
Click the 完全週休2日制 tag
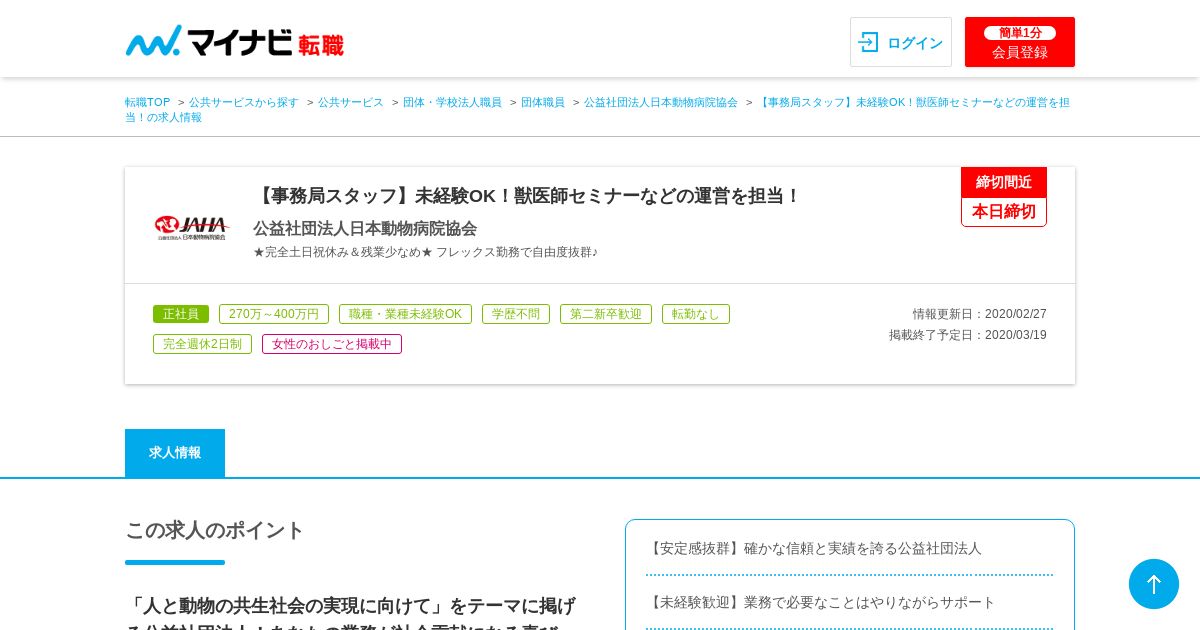click(x=202, y=344)
